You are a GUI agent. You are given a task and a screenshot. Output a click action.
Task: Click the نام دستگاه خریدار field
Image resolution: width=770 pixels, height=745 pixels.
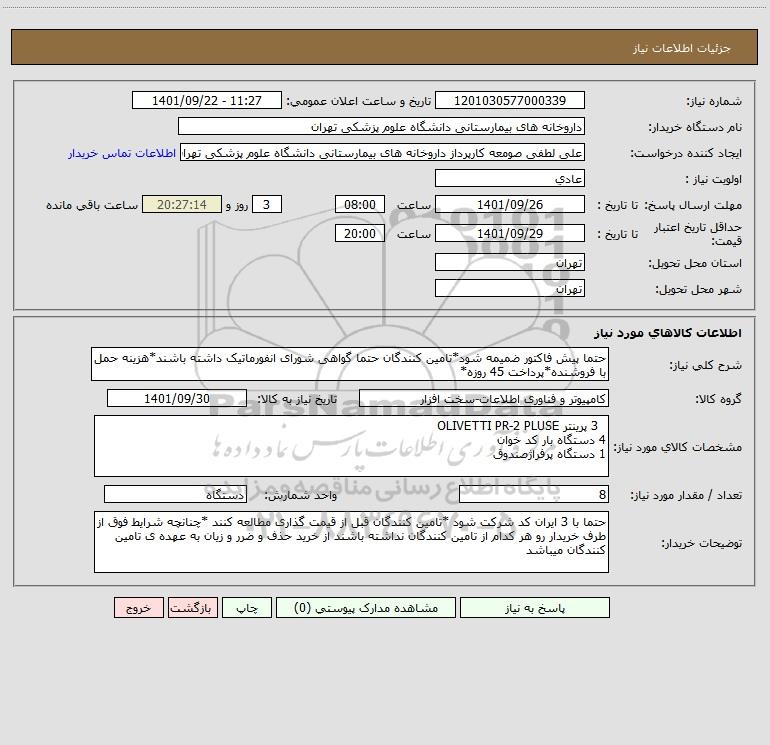pyautogui.click(x=381, y=127)
